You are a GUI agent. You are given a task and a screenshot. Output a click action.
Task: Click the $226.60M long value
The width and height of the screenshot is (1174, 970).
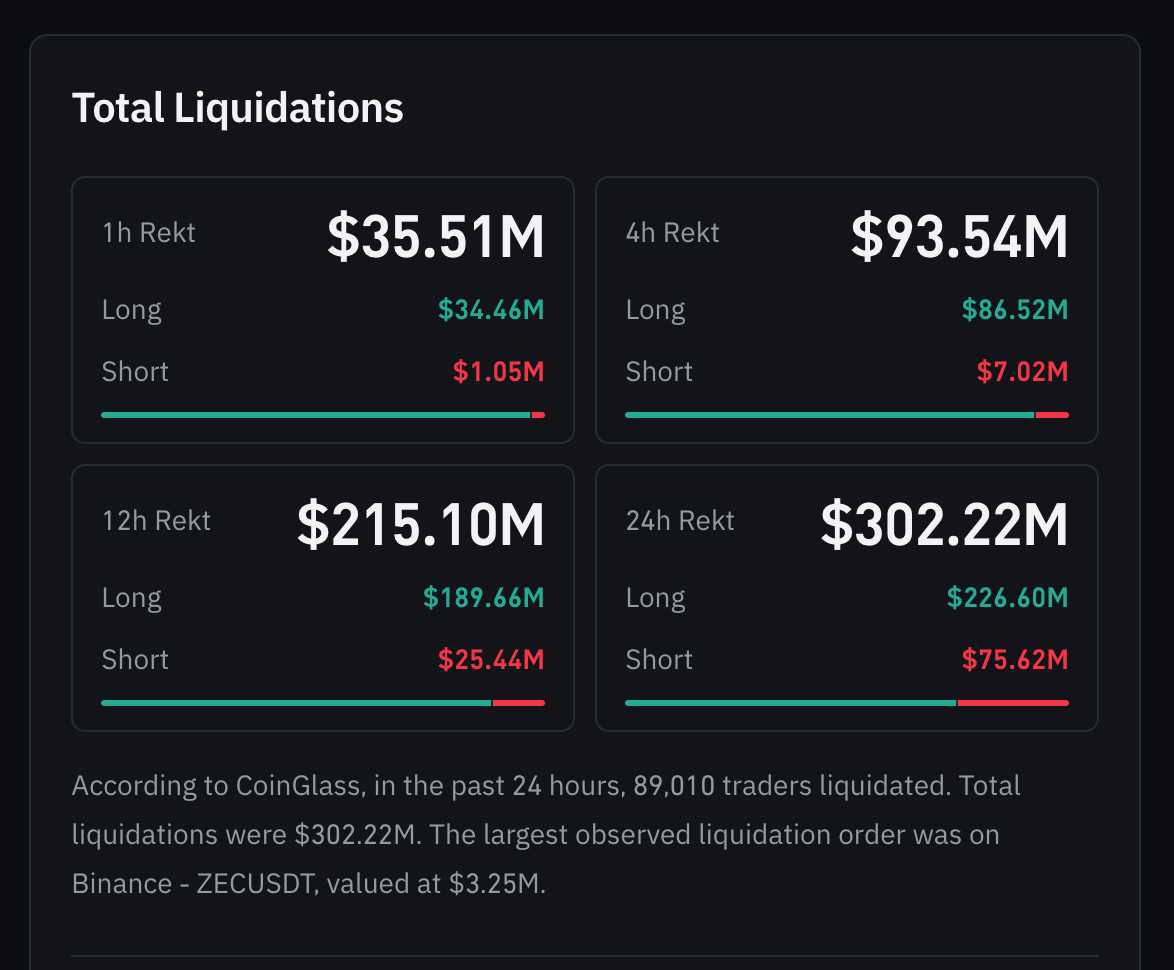coord(1008,598)
